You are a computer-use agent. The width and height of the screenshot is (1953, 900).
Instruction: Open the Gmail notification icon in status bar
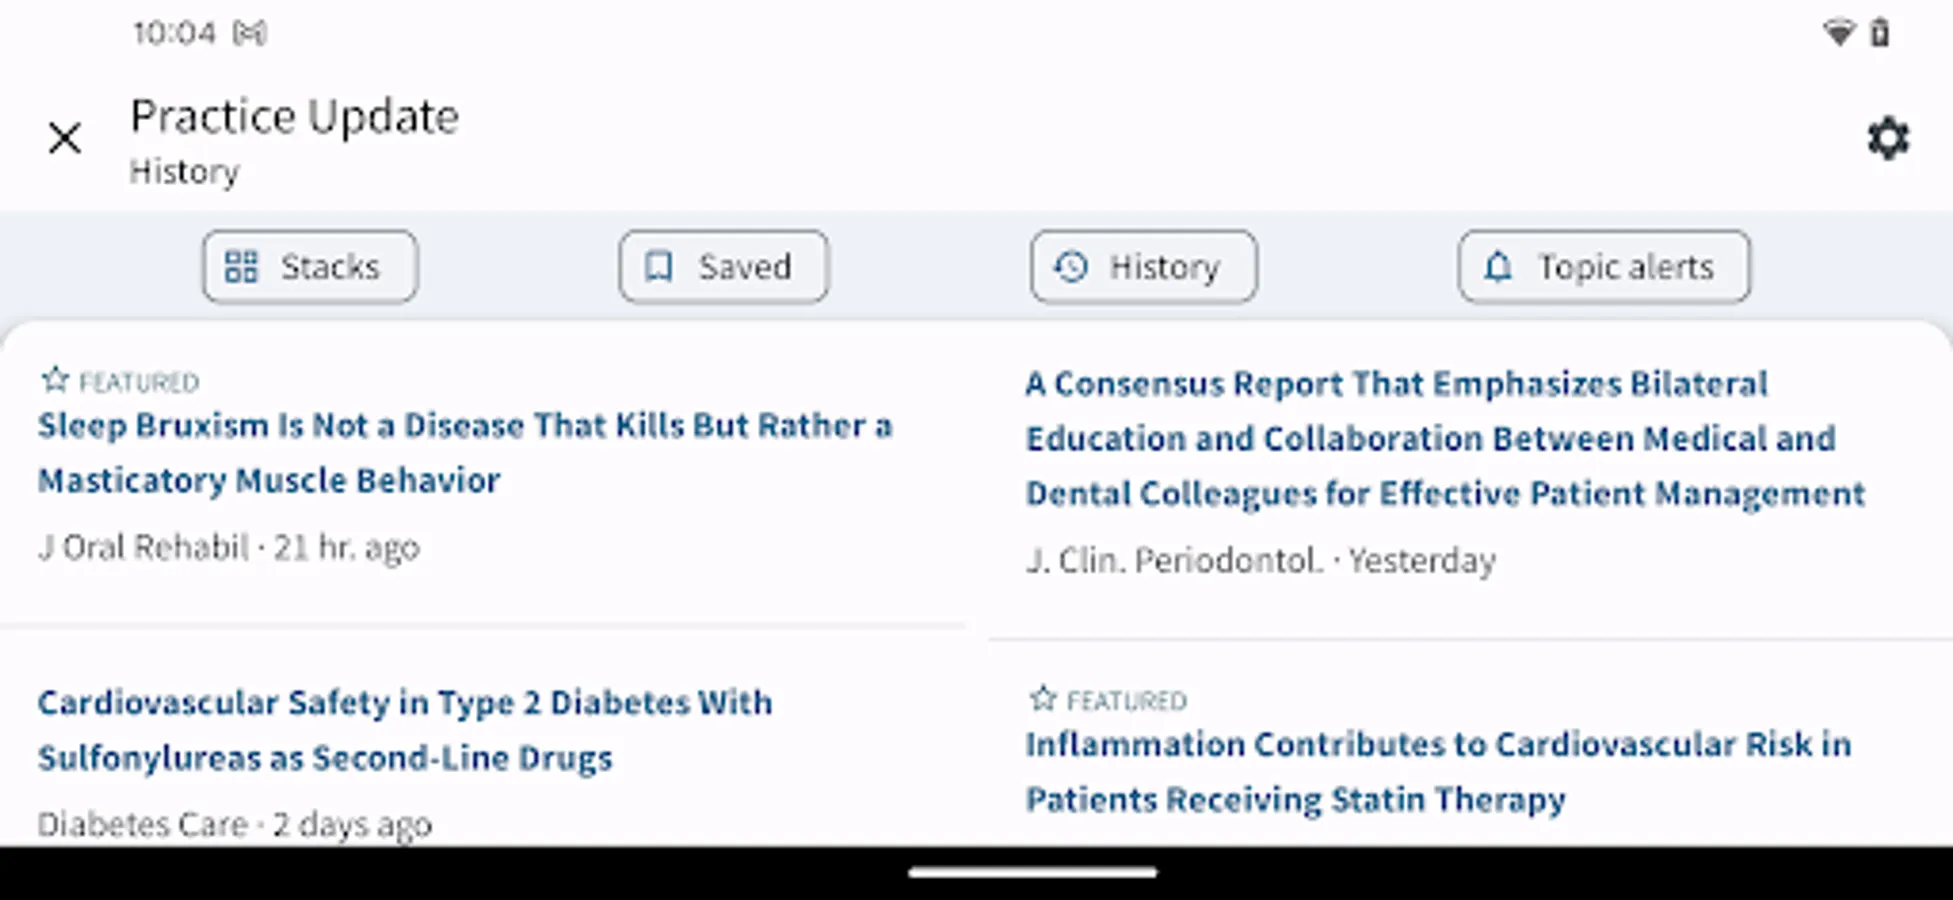click(x=249, y=34)
